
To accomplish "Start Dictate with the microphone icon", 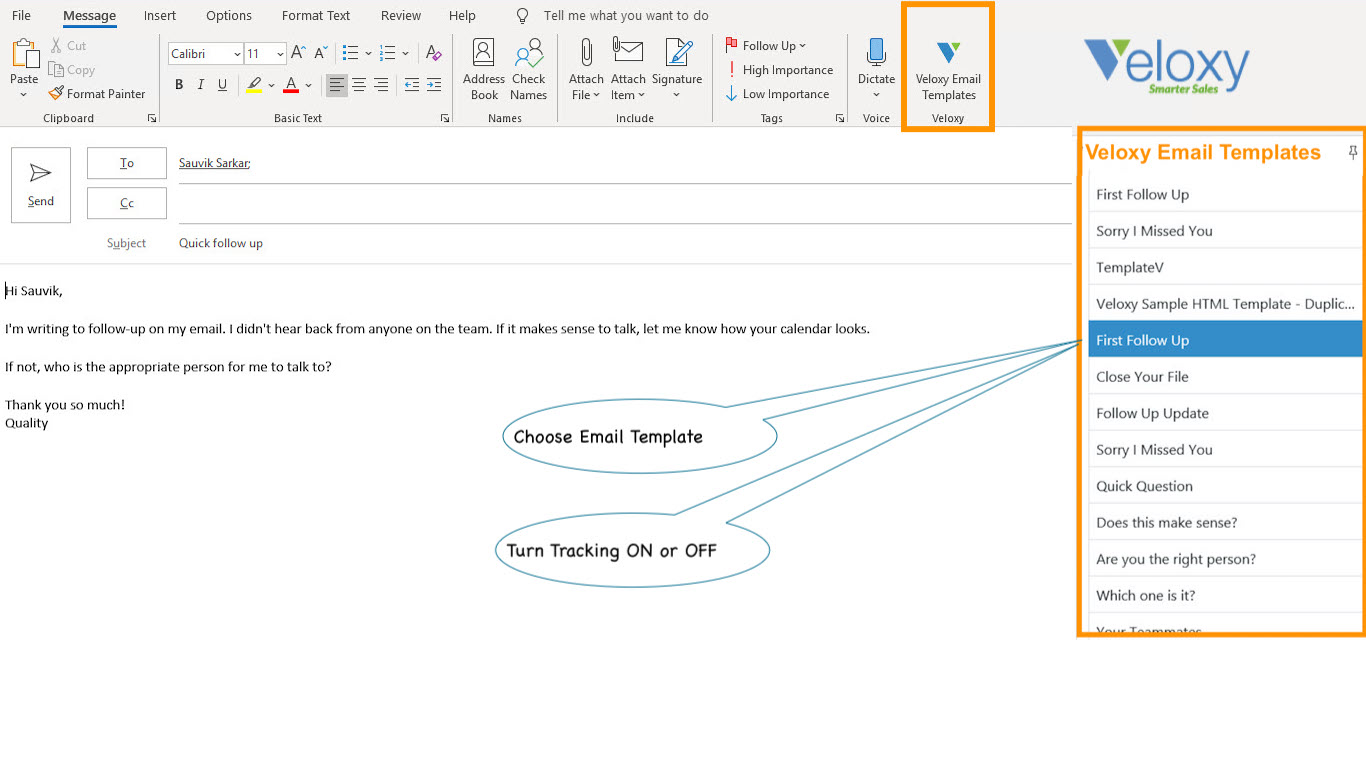I will coord(876,69).
